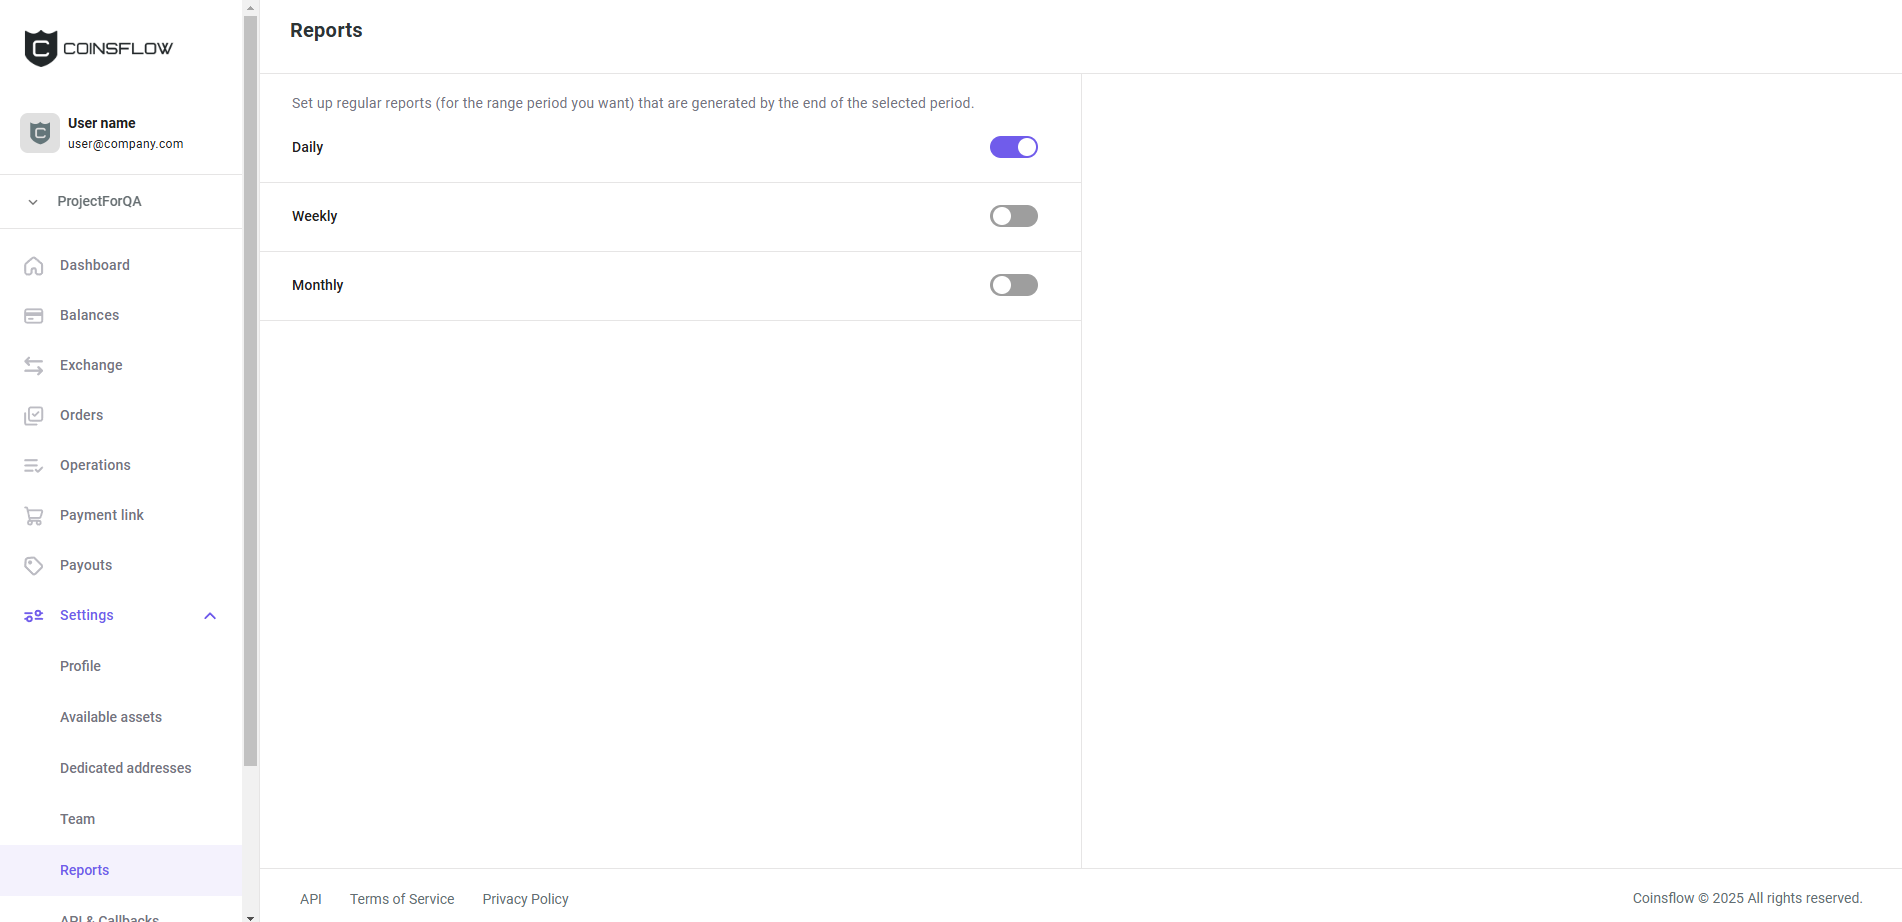The image size is (1902, 922).
Task: Collapse the Settings submenu
Action: (x=209, y=616)
